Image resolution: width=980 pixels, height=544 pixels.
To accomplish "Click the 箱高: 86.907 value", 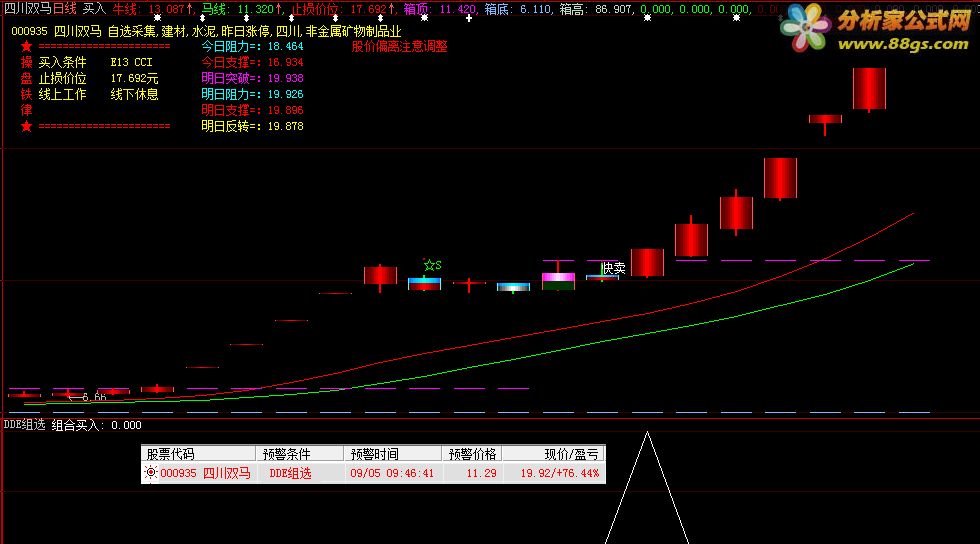I will tap(597, 9).
